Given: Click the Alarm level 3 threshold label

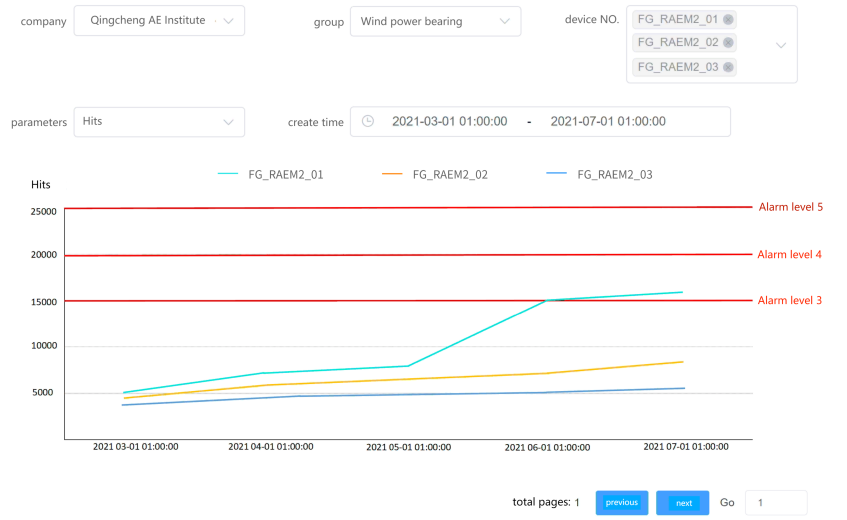Looking at the screenshot, I should click(x=790, y=300).
